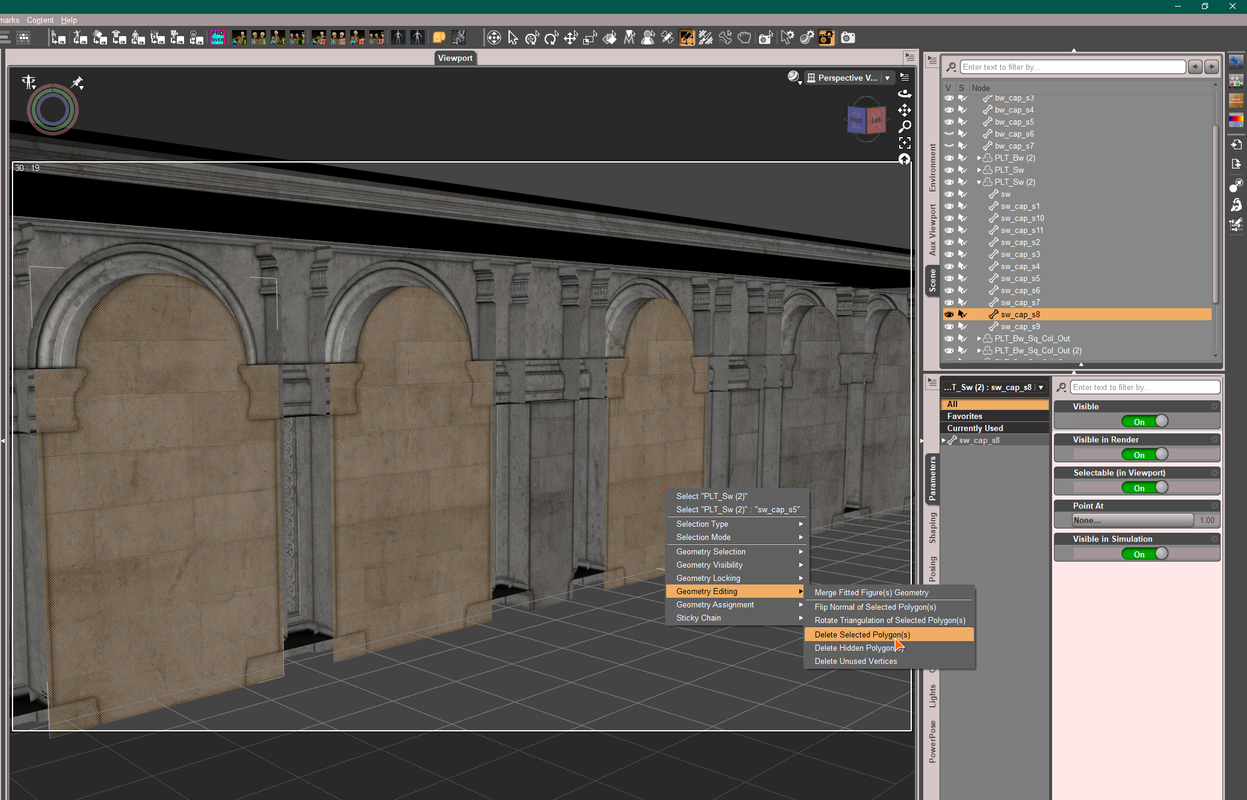The width and height of the screenshot is (1247, 800).
Task: Select the Favorites parameter category
Action: [x=965, y=416]
